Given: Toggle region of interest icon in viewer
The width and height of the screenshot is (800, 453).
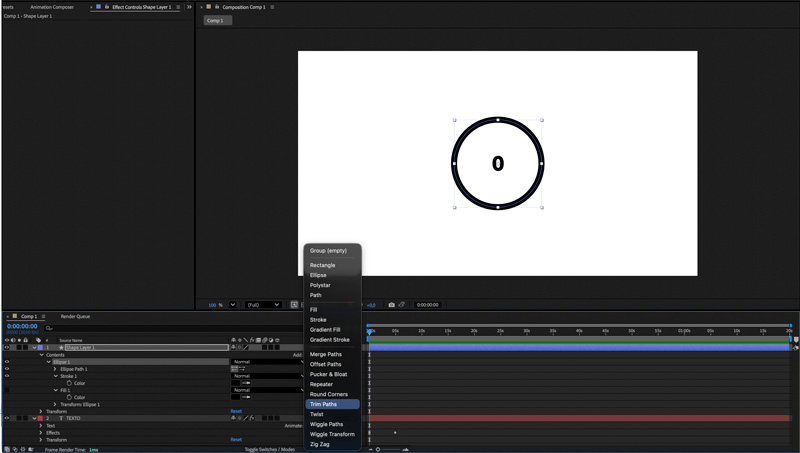Looking at the screenshot, I should [294, 305].
